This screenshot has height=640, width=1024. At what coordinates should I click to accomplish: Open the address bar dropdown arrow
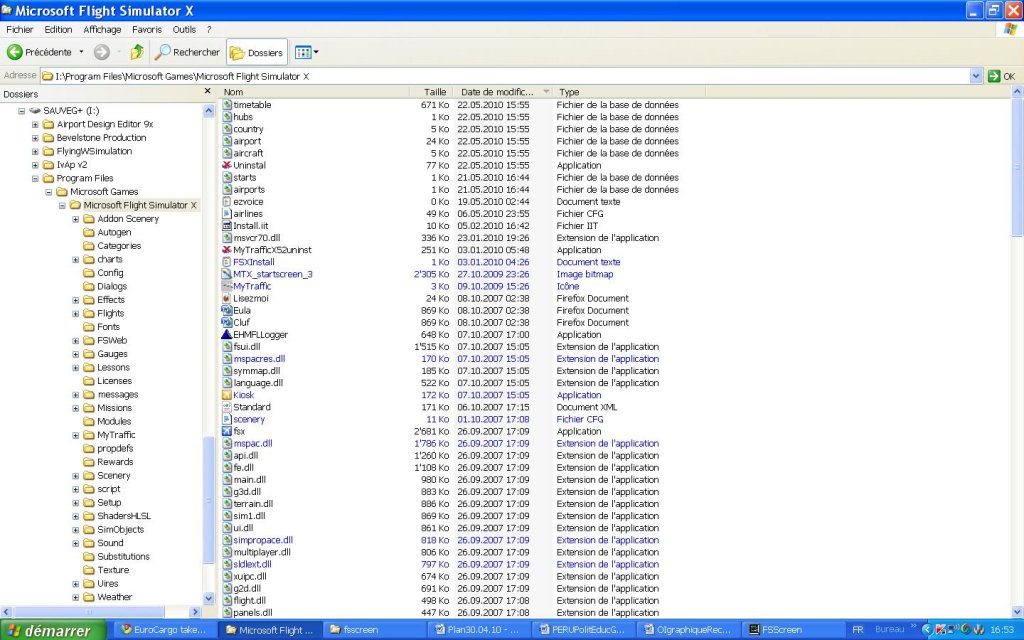976,76
